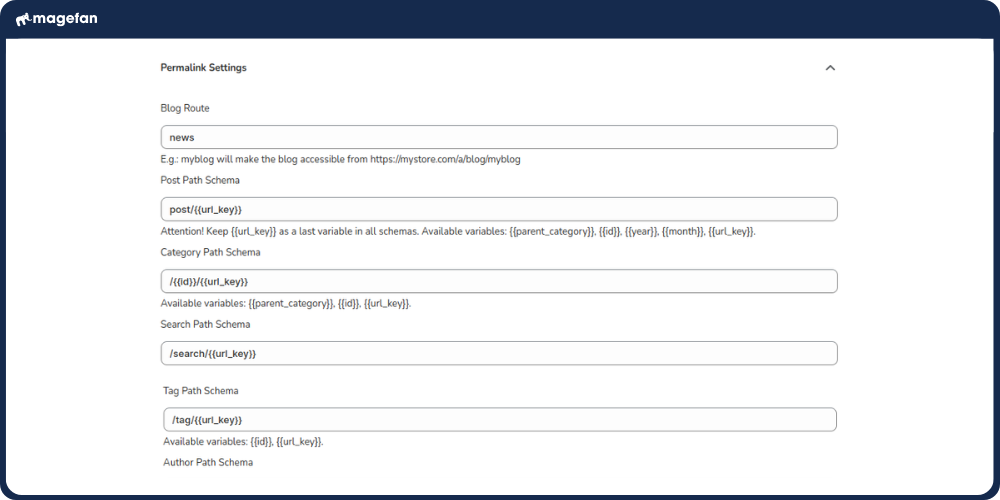Click the Search Path Schema label

tap(205, 324)
